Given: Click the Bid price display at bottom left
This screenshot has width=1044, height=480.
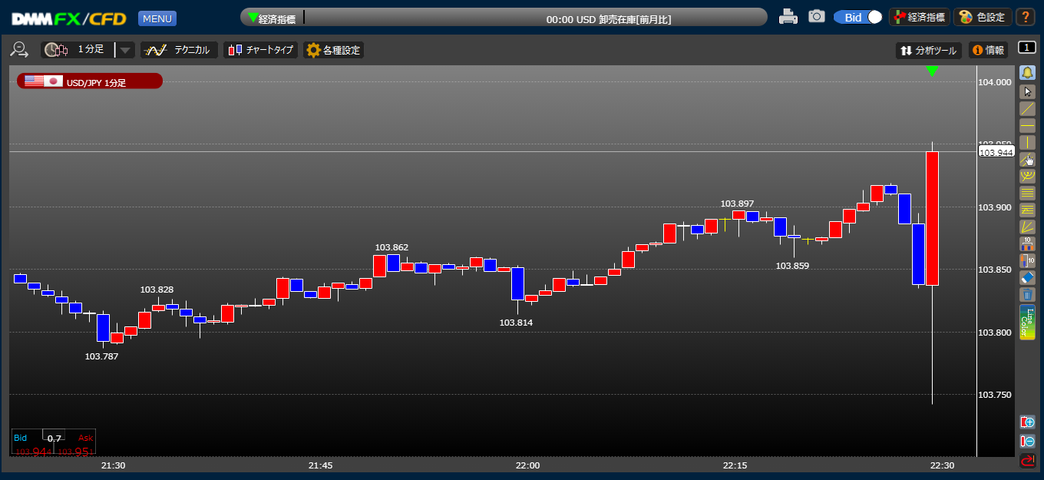Looking at the screenshot, I should 32,452.
